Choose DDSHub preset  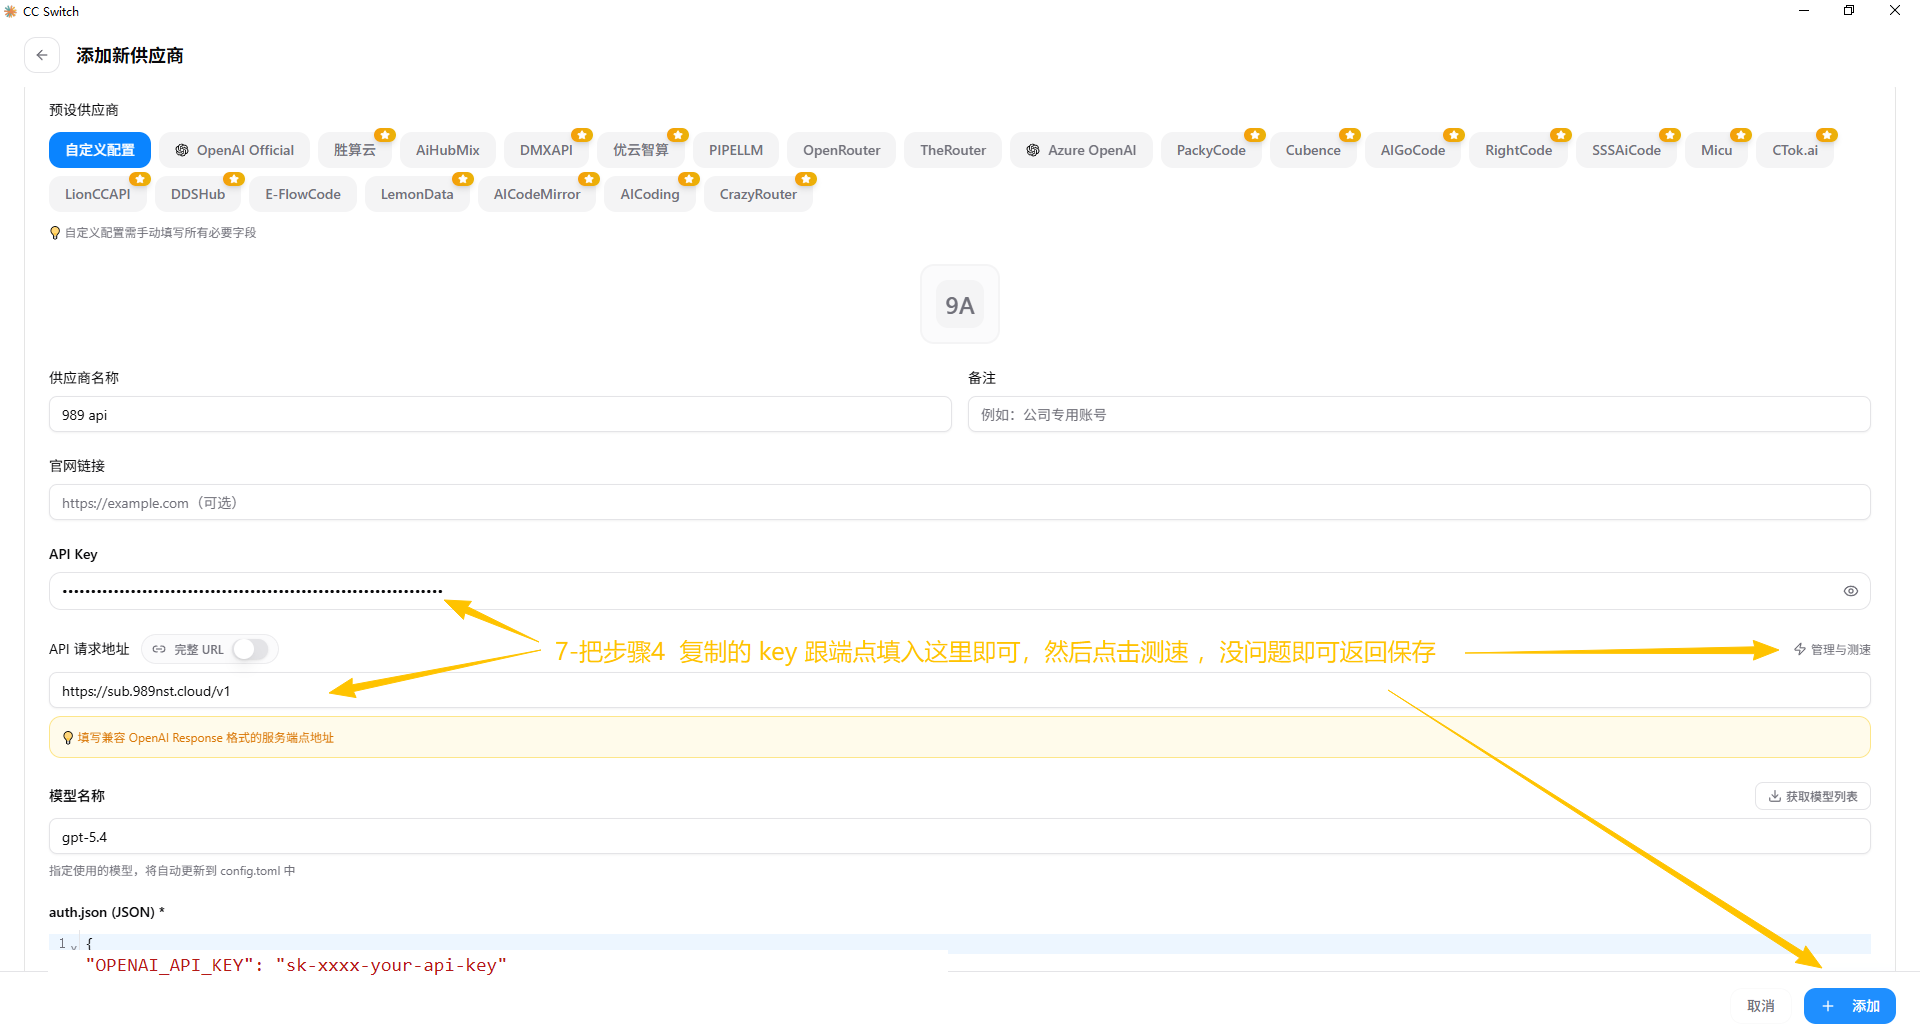pyautogui.click(x=198, y=194)
